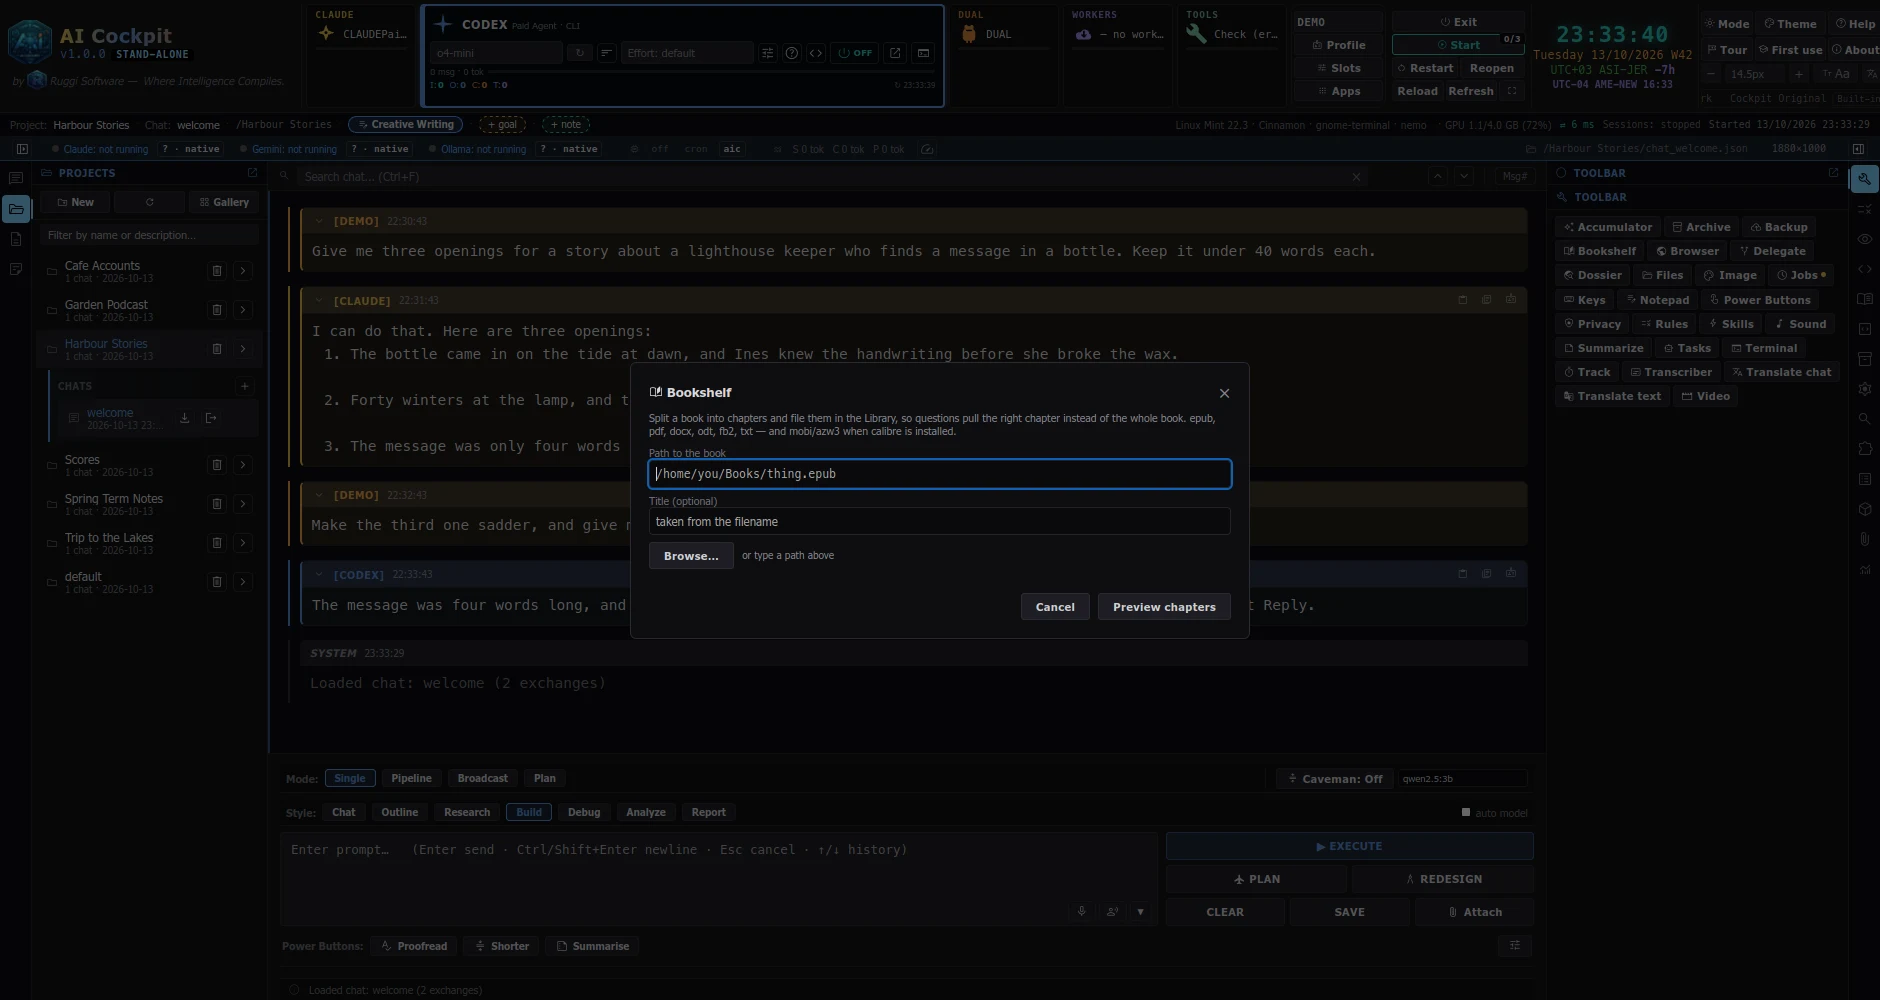Viewport: 1880px width, 1000px height.
Task: Delete the Cafe Accounts project via trash icon
Action: [217, 271]
